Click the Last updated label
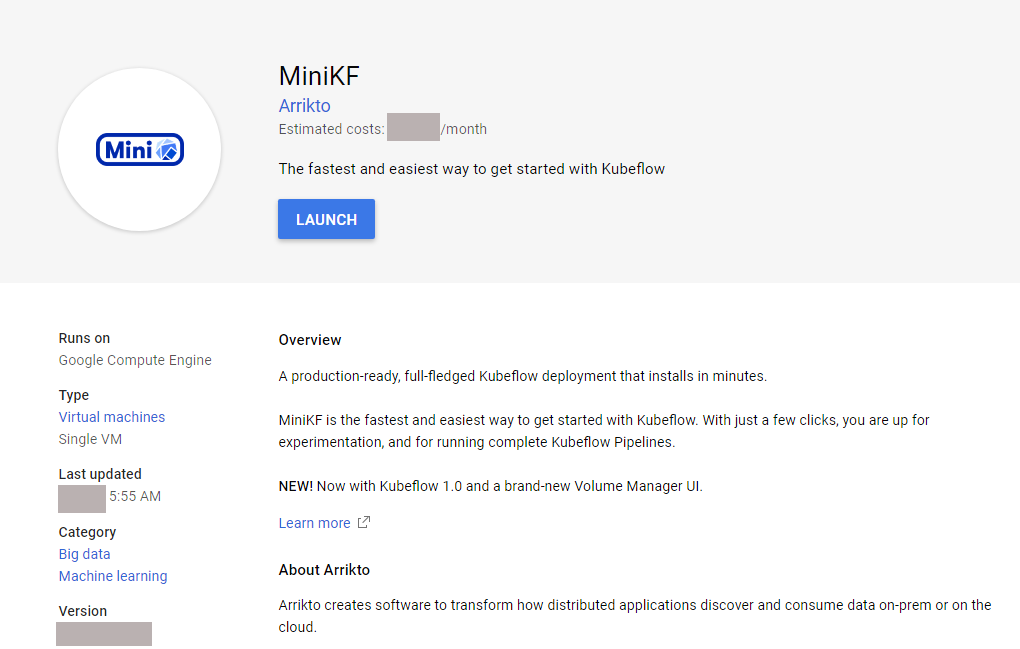The width and height of the screenshot is (1020, 649). click(x=100, y=474)
